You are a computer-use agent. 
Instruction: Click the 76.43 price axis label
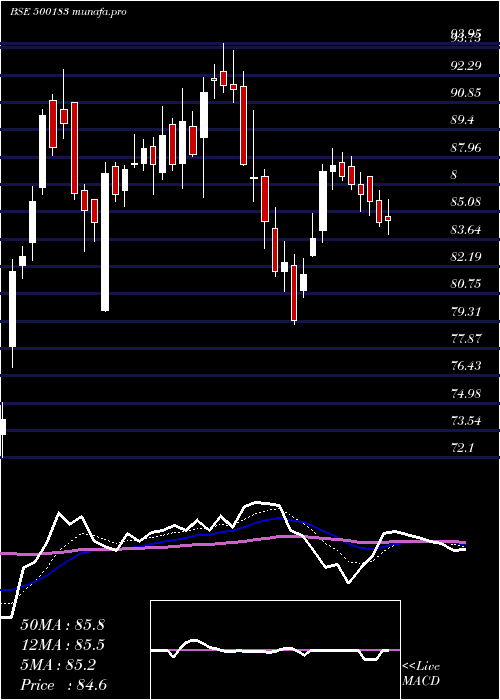click(x=466, y=366)
